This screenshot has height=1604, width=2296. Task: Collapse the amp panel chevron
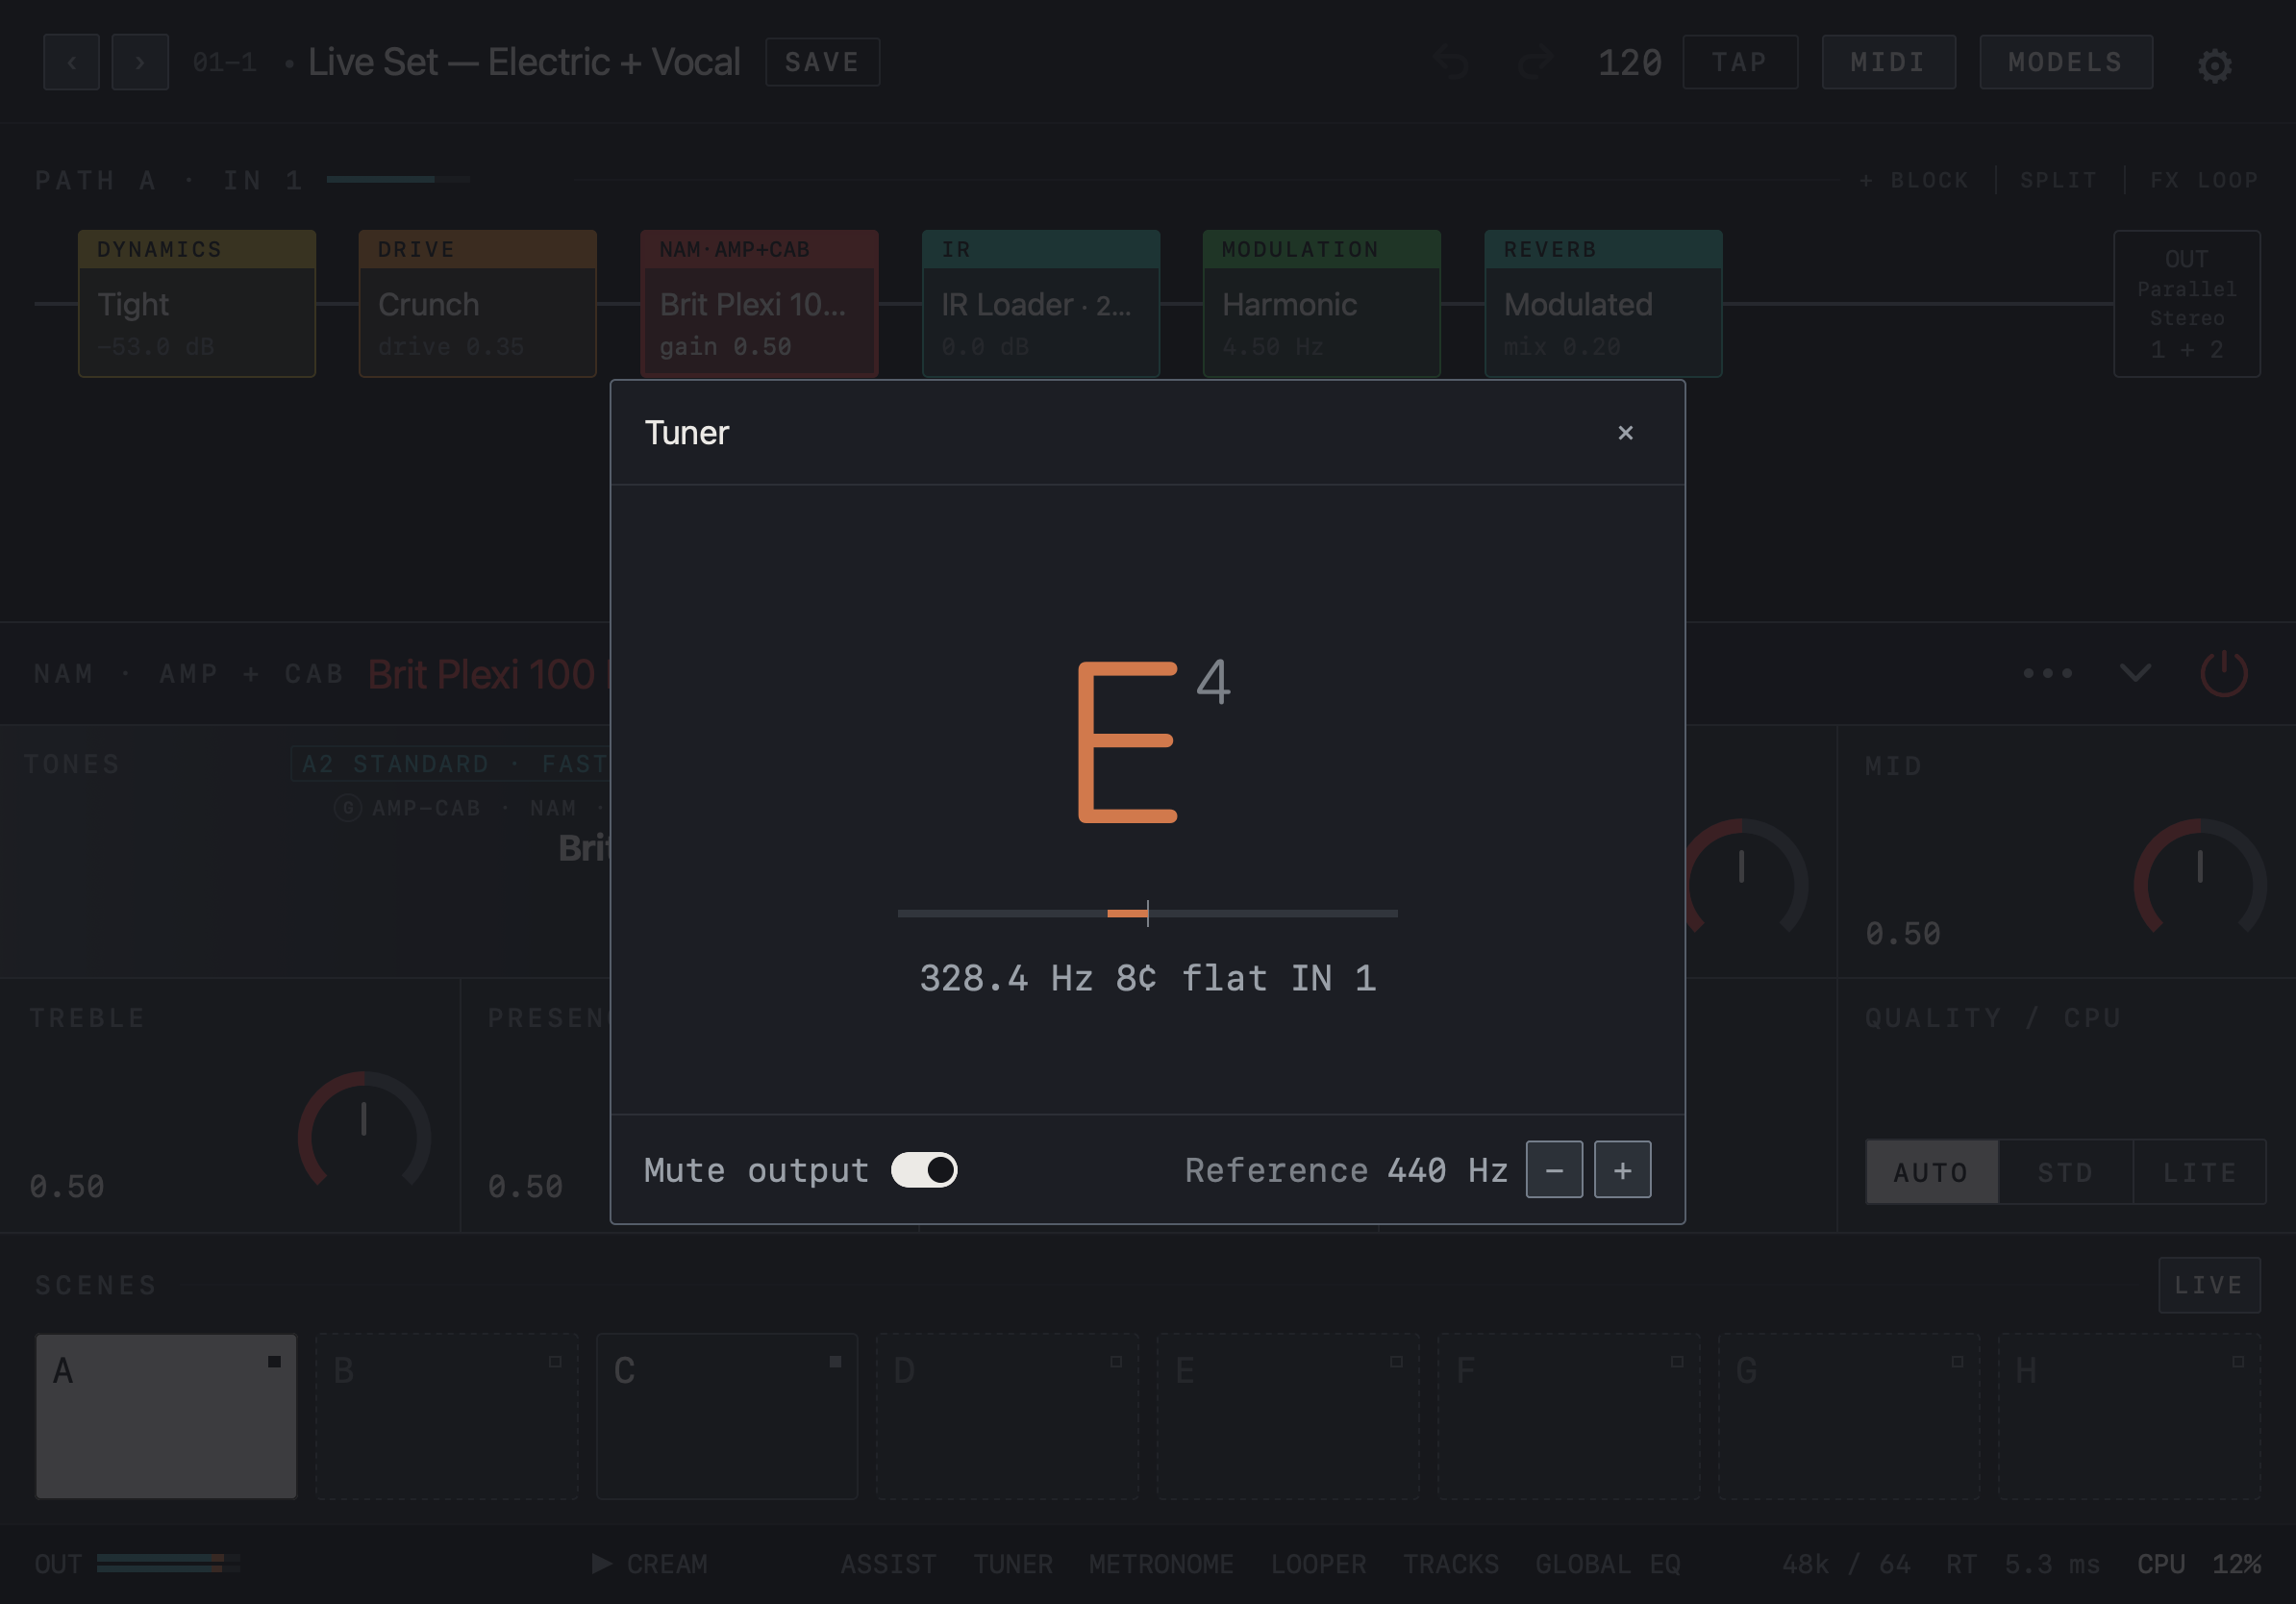2136,673
